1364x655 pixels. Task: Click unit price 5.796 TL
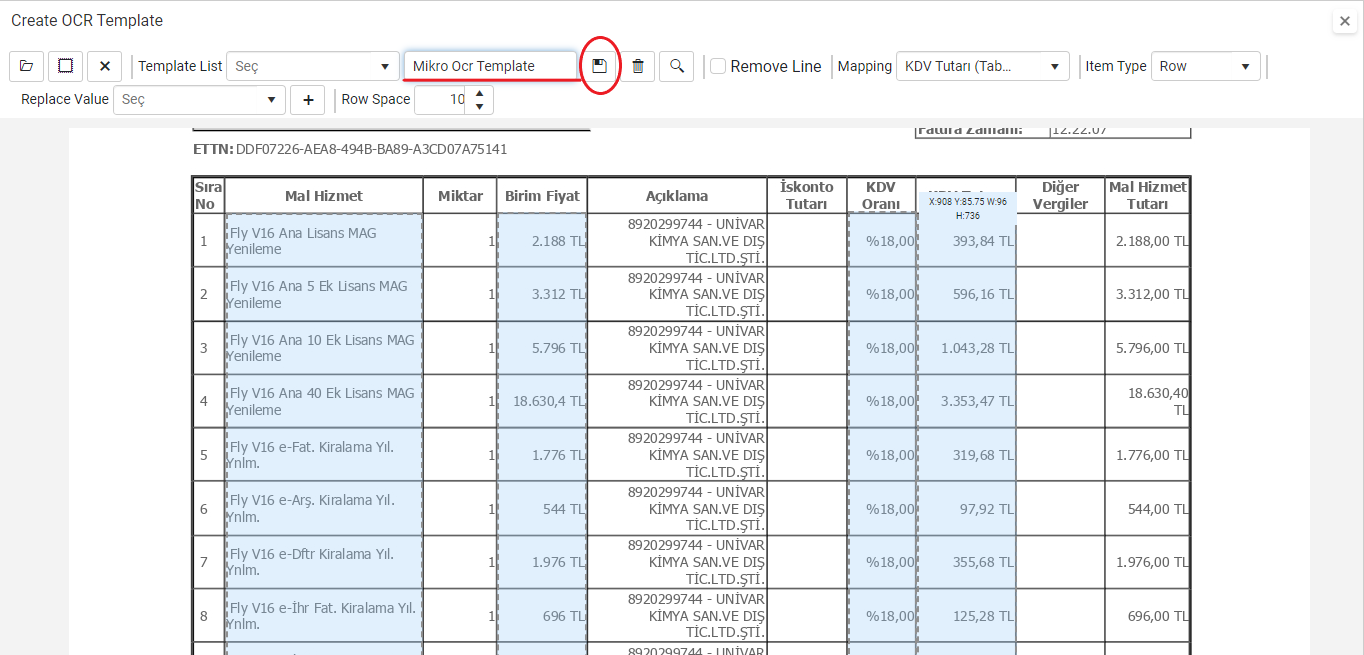(558, 348)
